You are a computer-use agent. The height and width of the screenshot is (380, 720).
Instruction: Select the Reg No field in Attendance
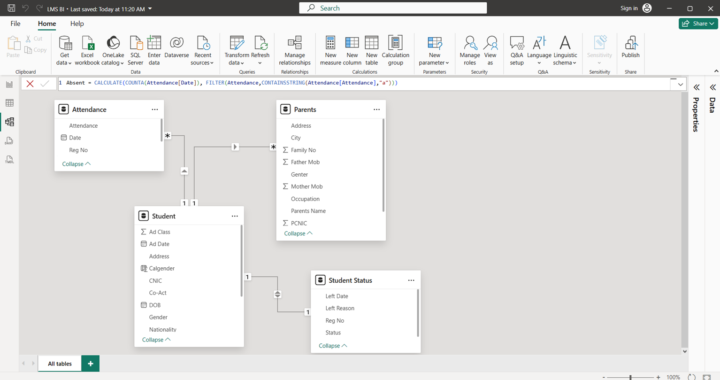tap(78, 150)
